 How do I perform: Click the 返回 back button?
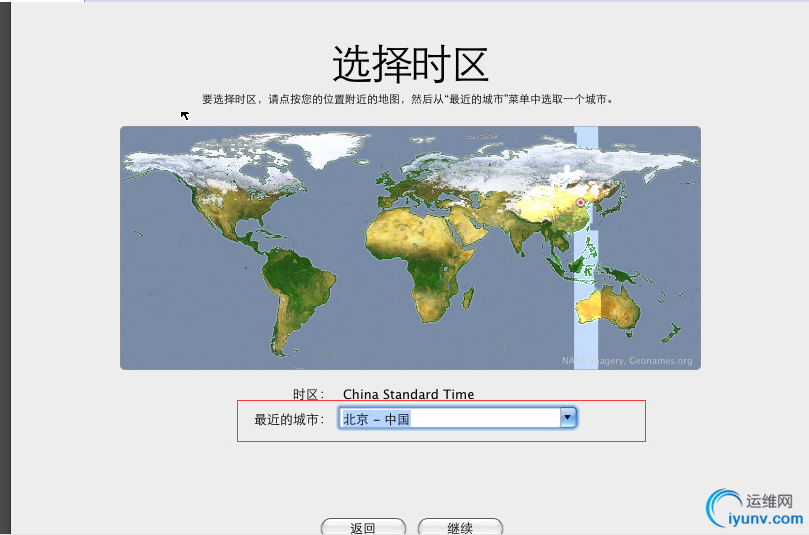click(x=363, y=527)
